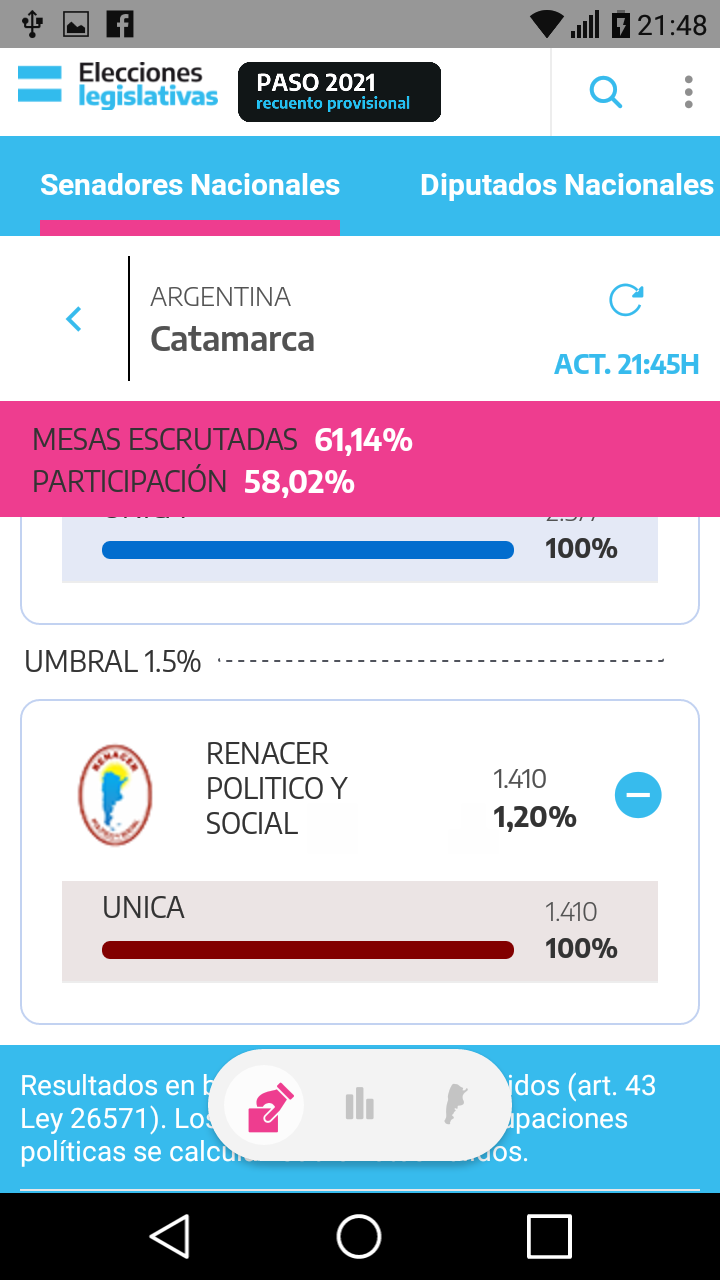Image resolution: width=720 pixels, height=1280 pixels.
Task: Select the bar chart icon in floating bar
Action: [359, 1105]
